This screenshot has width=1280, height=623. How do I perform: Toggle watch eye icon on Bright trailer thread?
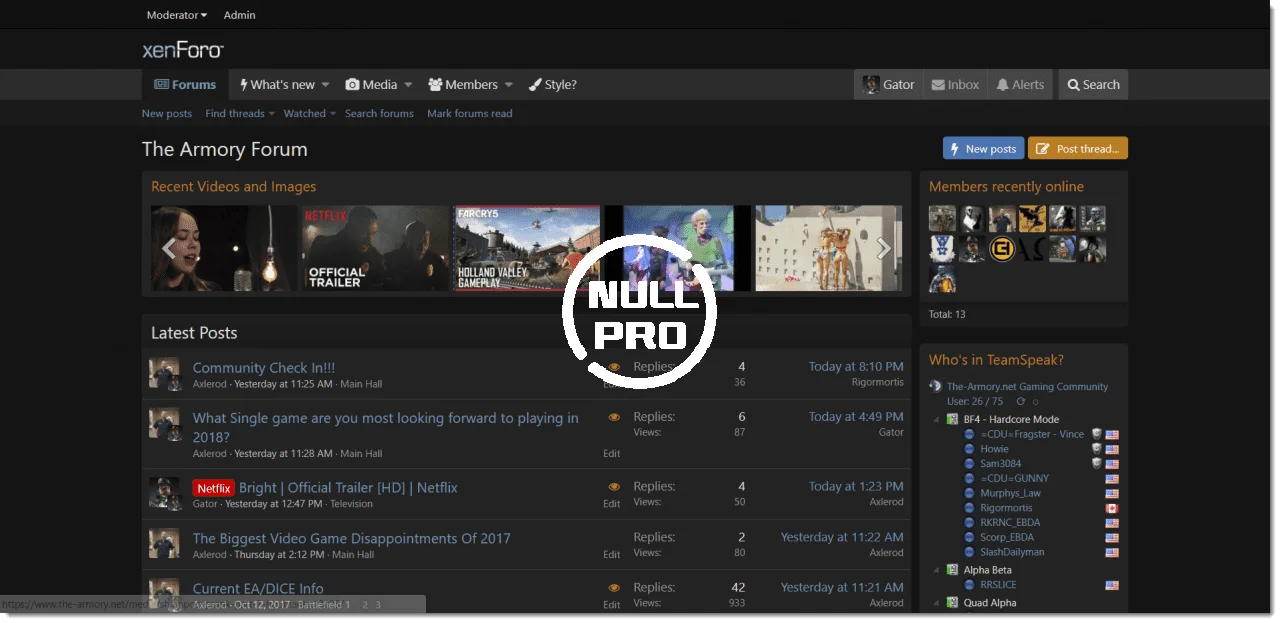pyautogui.click(x=614, y=487)
